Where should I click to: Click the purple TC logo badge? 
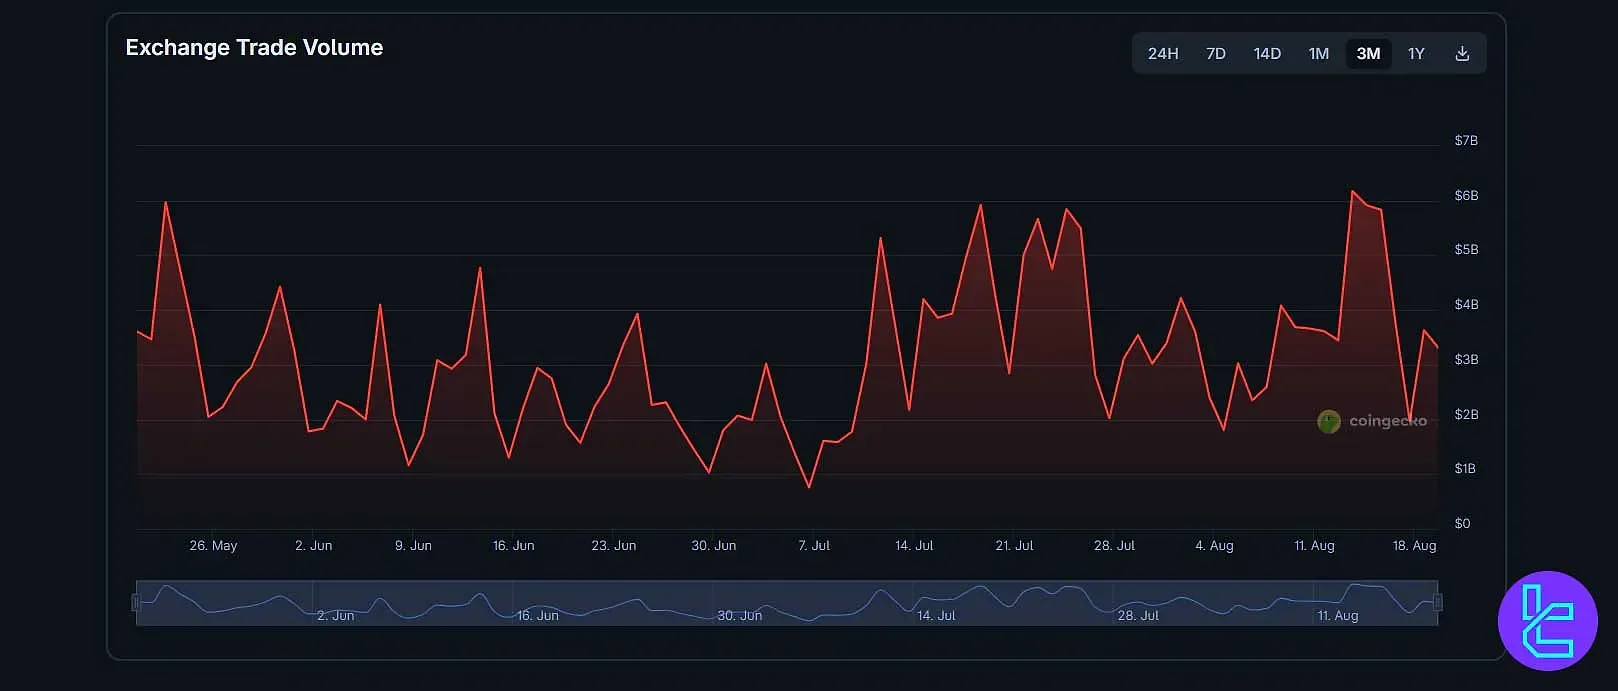(x=1547, y=621)
